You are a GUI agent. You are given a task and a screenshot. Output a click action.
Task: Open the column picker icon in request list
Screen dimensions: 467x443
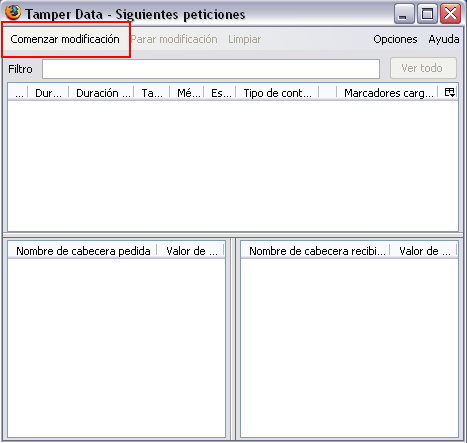pyautogui.click(x=450, y=92)
